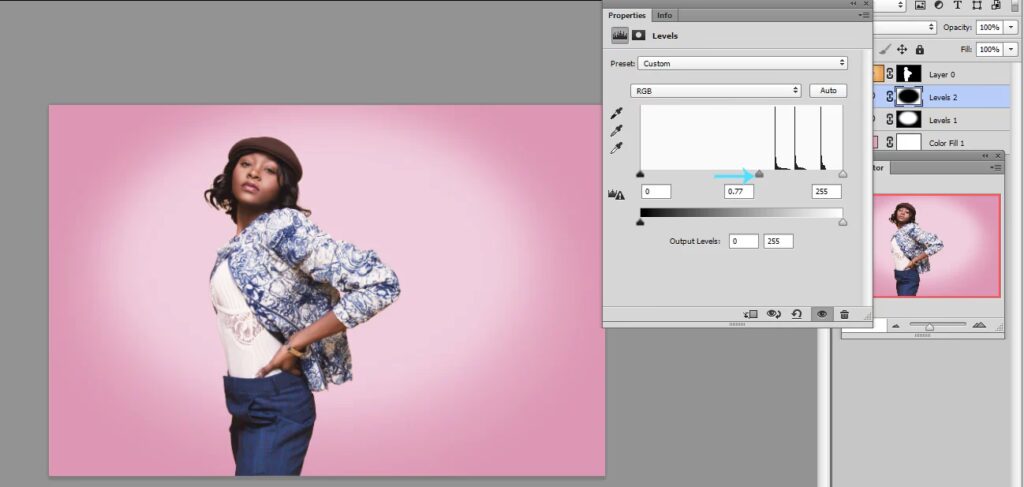Screen dimensions: 1024x487
Task: Switch to the Info tab
Action: pos(664,15)
